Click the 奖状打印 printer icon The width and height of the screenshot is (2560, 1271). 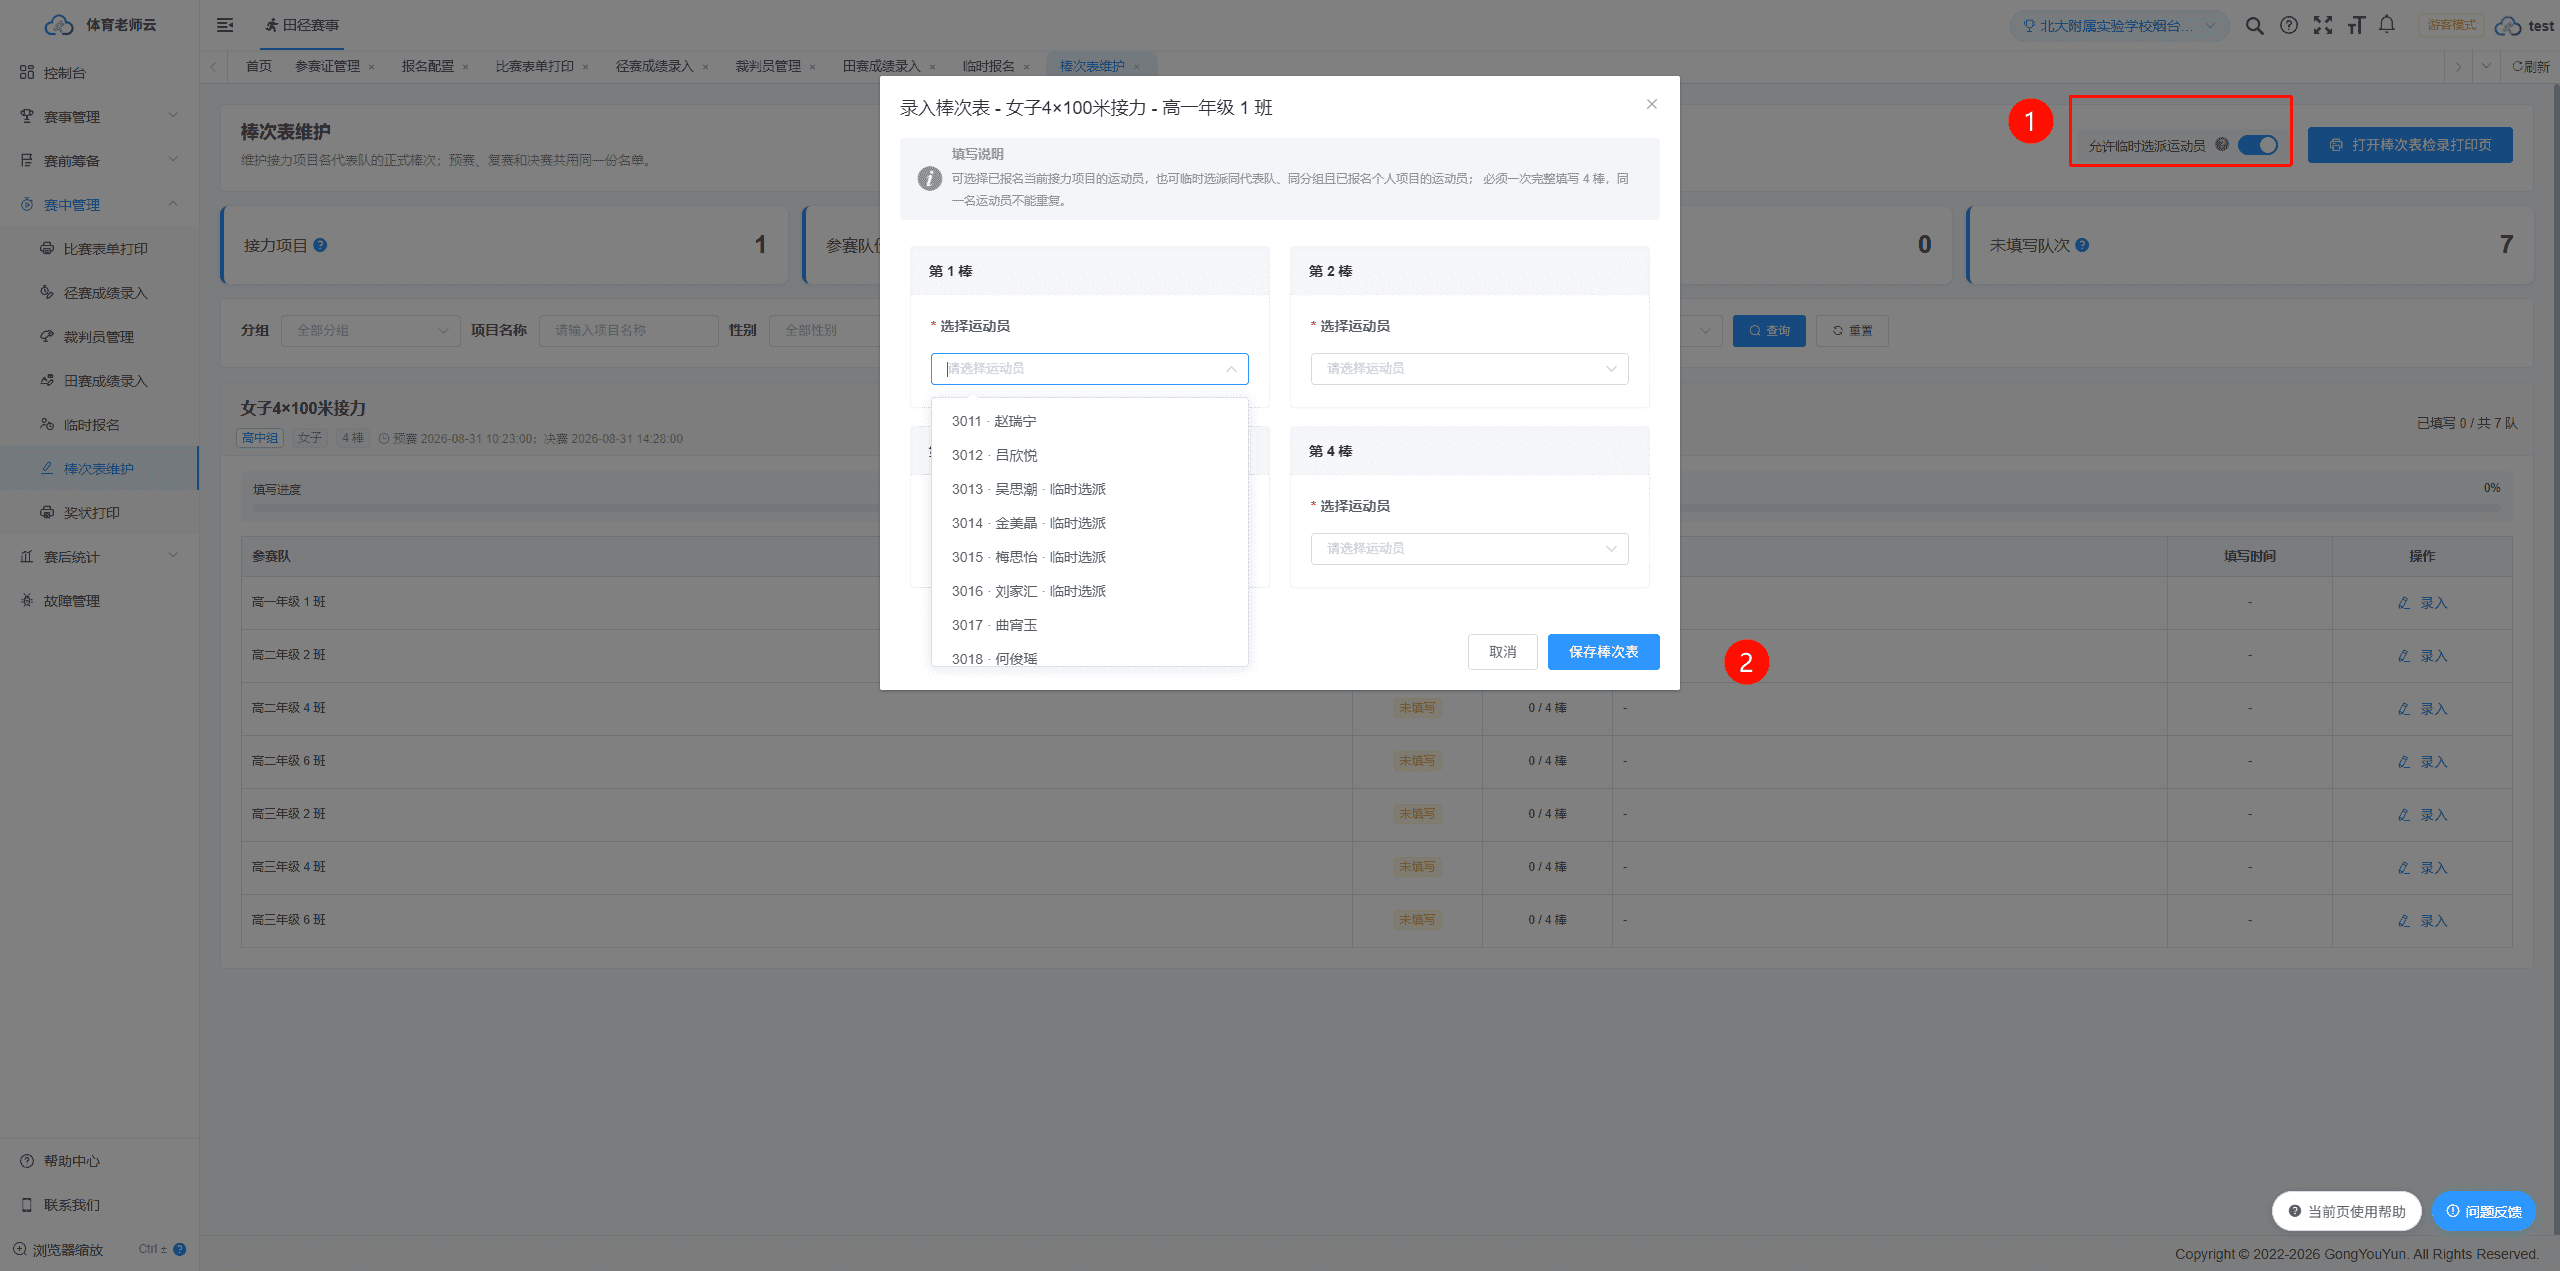tap(47, 512)
